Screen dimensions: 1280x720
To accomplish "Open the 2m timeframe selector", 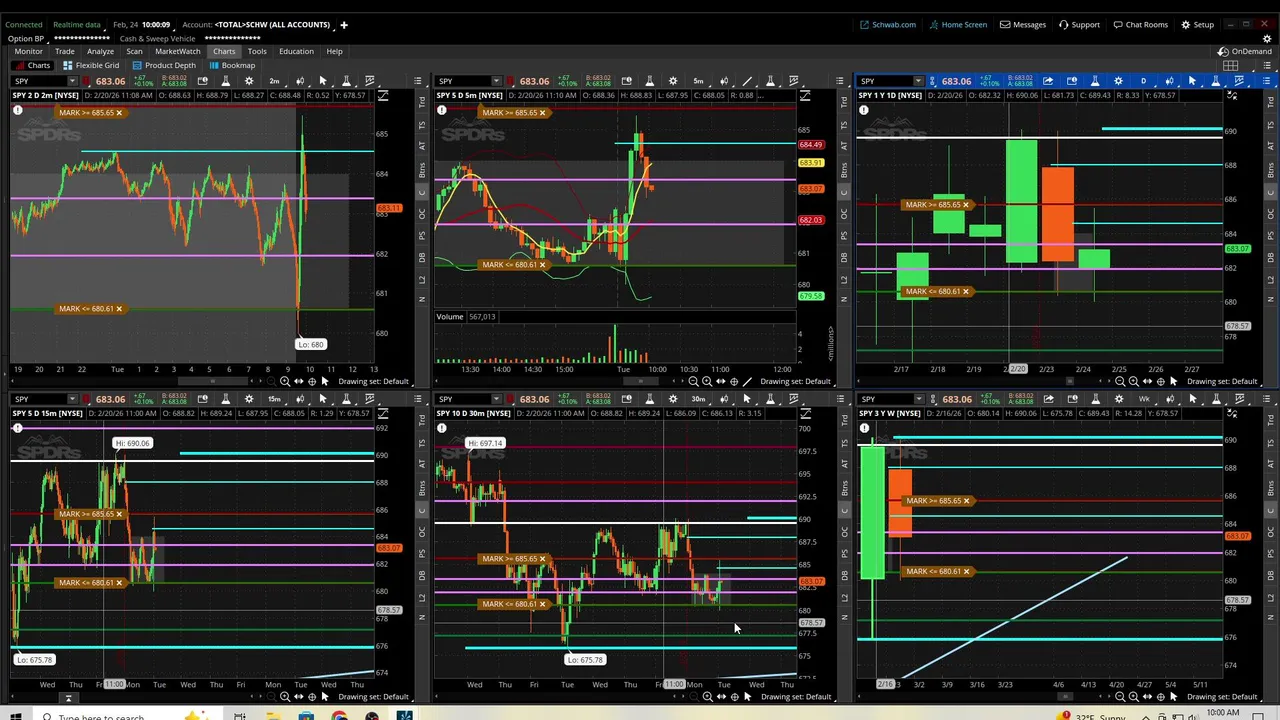I will tap(274, 81).
